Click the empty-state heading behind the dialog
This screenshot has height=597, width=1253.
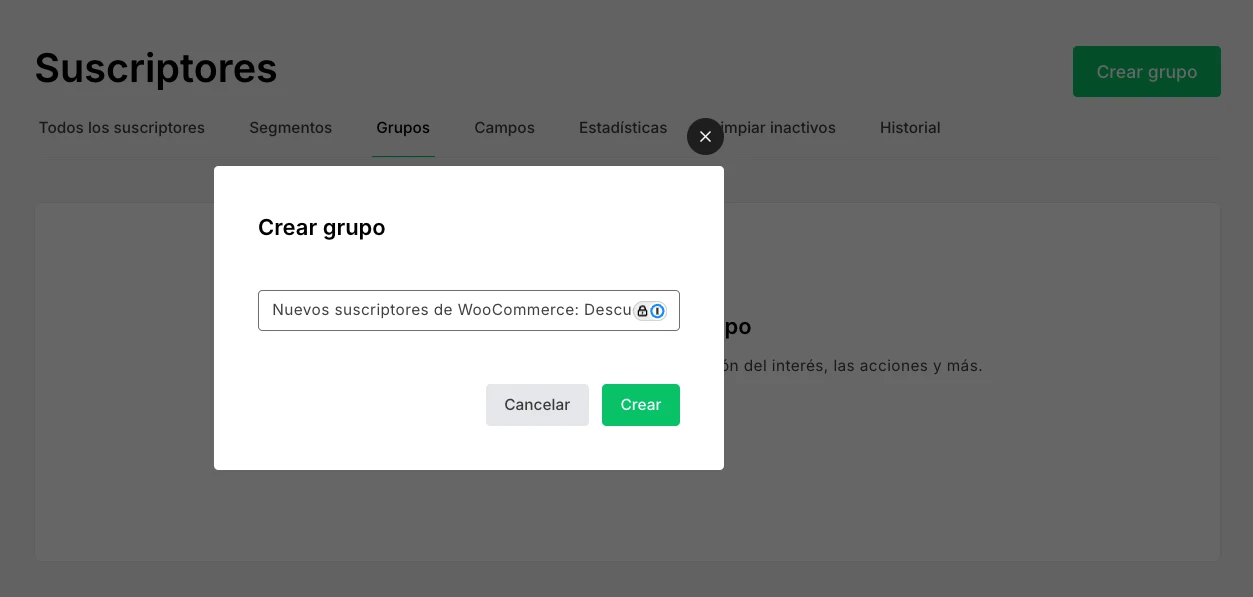737,328
